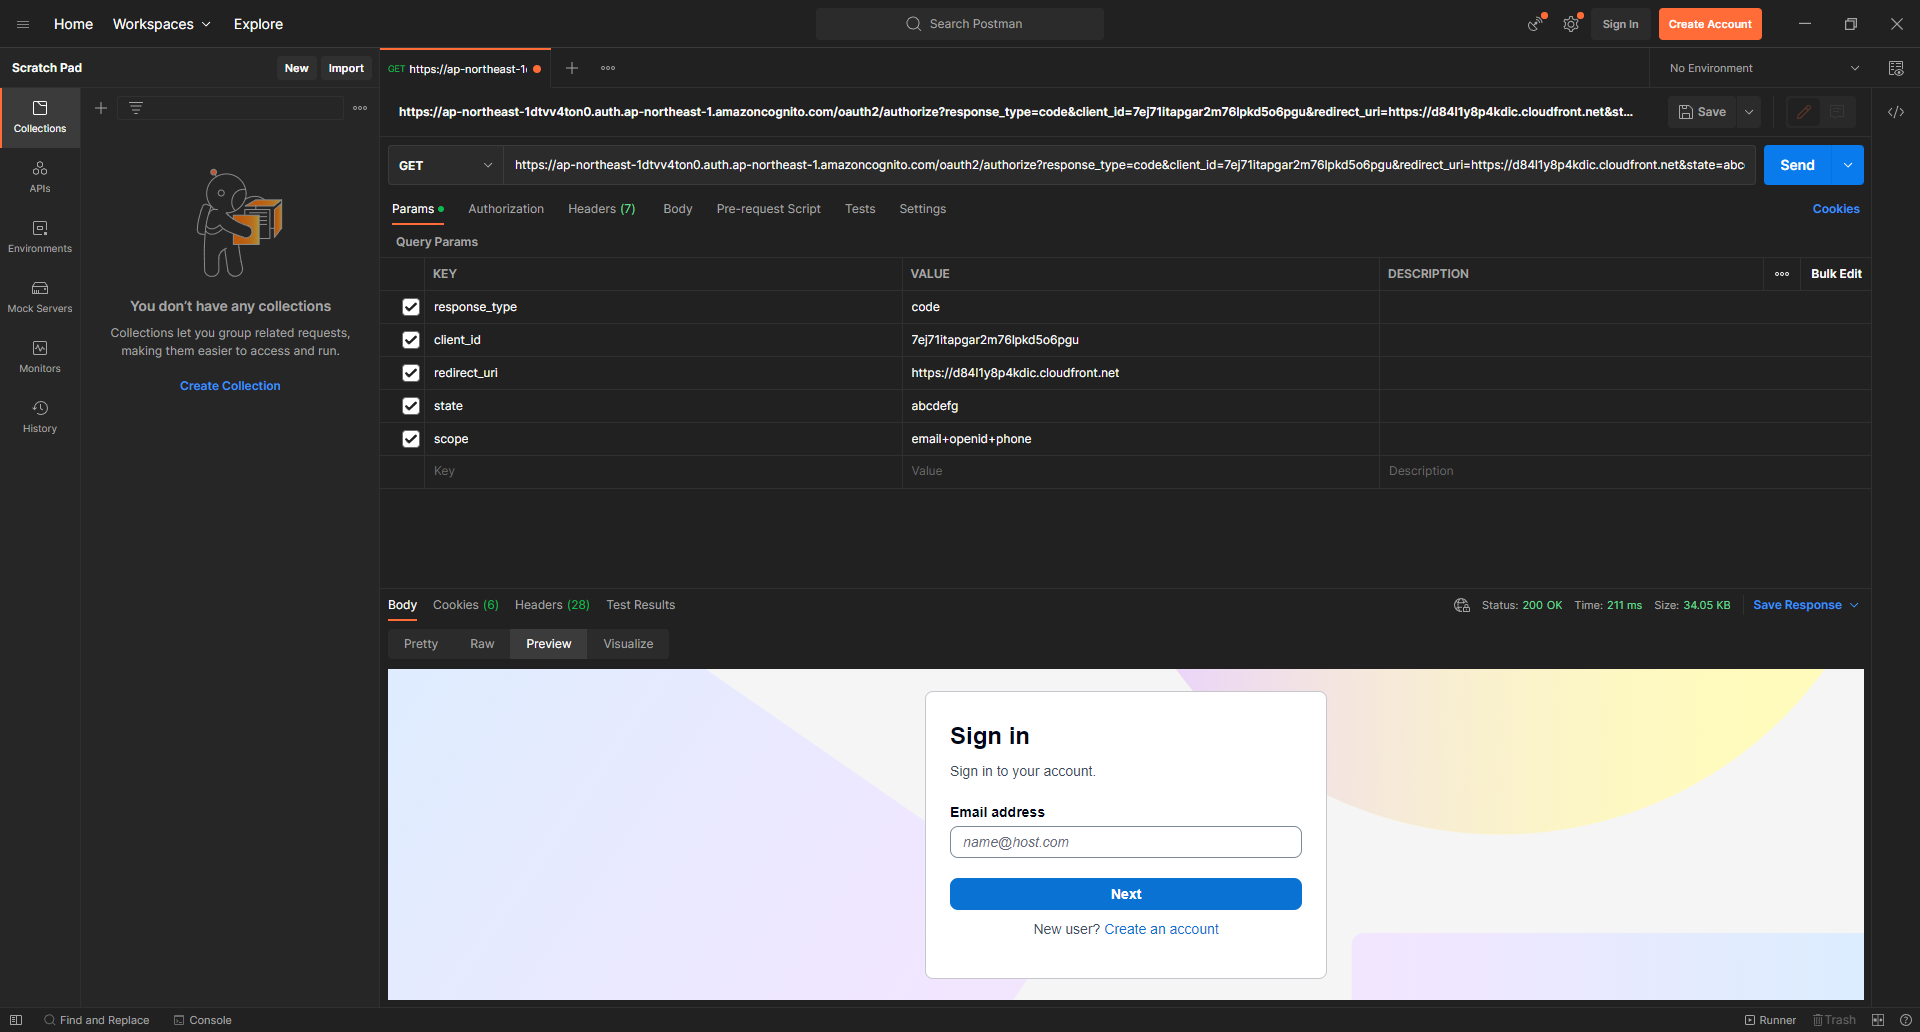This screenshot has width=1920, height=1032.
Task: Click the Search Postman field
Action: click(x=960, y=24)
